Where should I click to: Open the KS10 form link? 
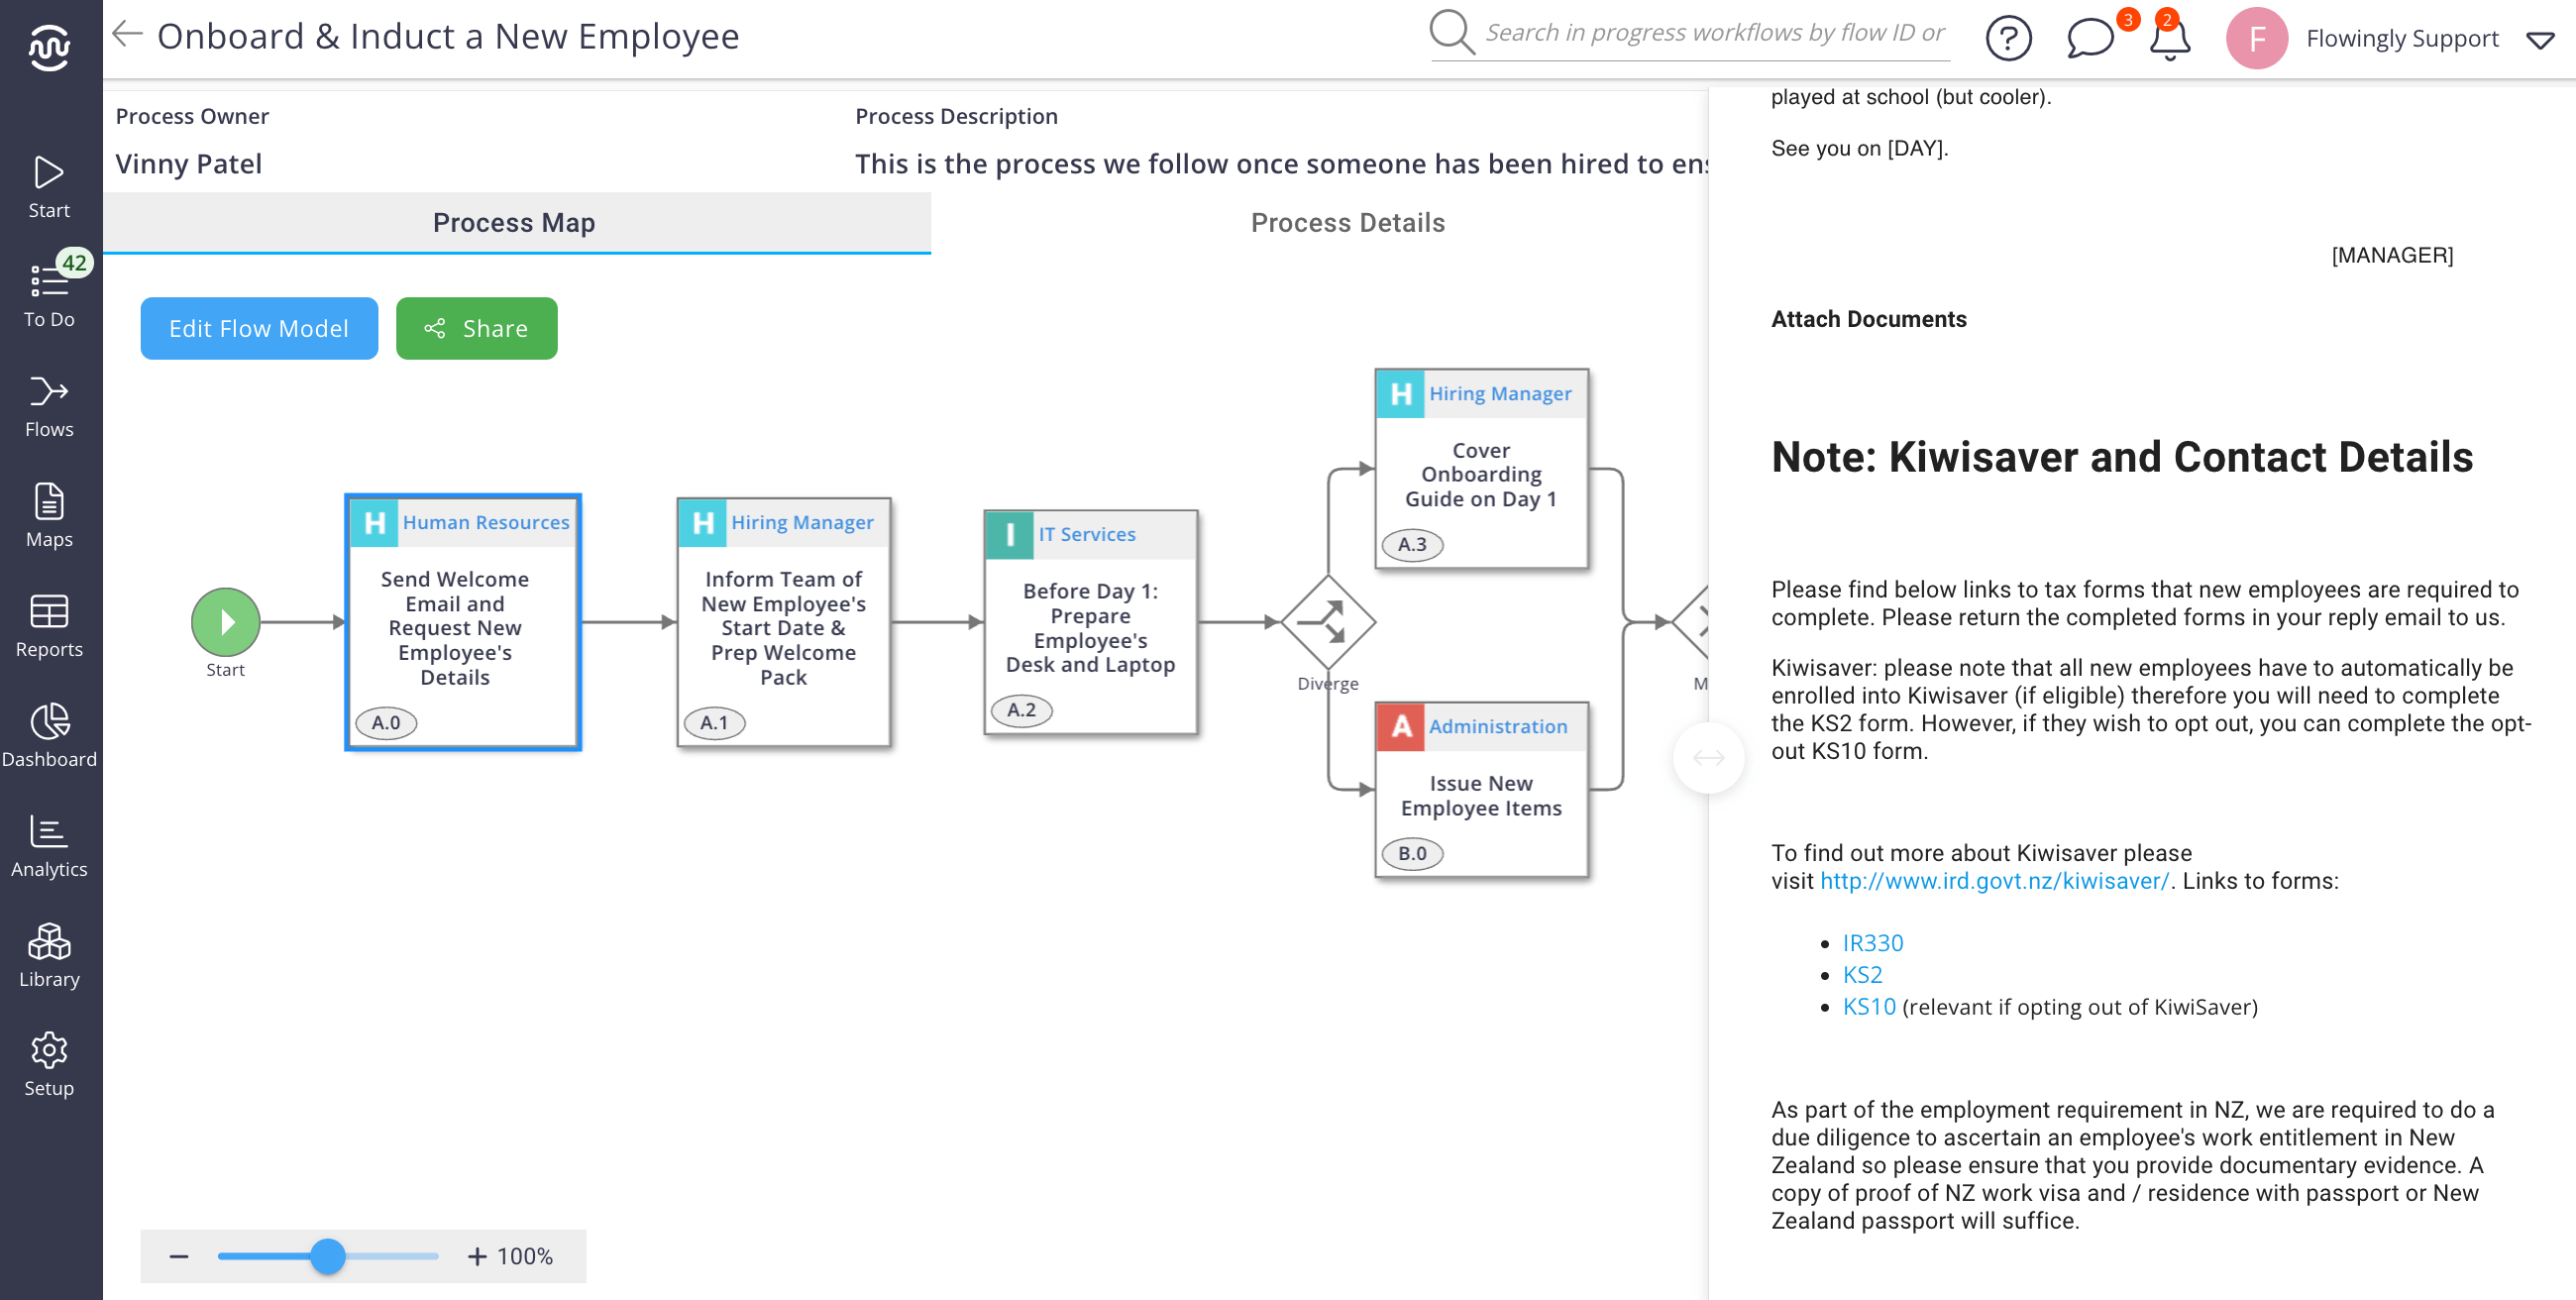pyautogui.click(x=1868, y=1006)
